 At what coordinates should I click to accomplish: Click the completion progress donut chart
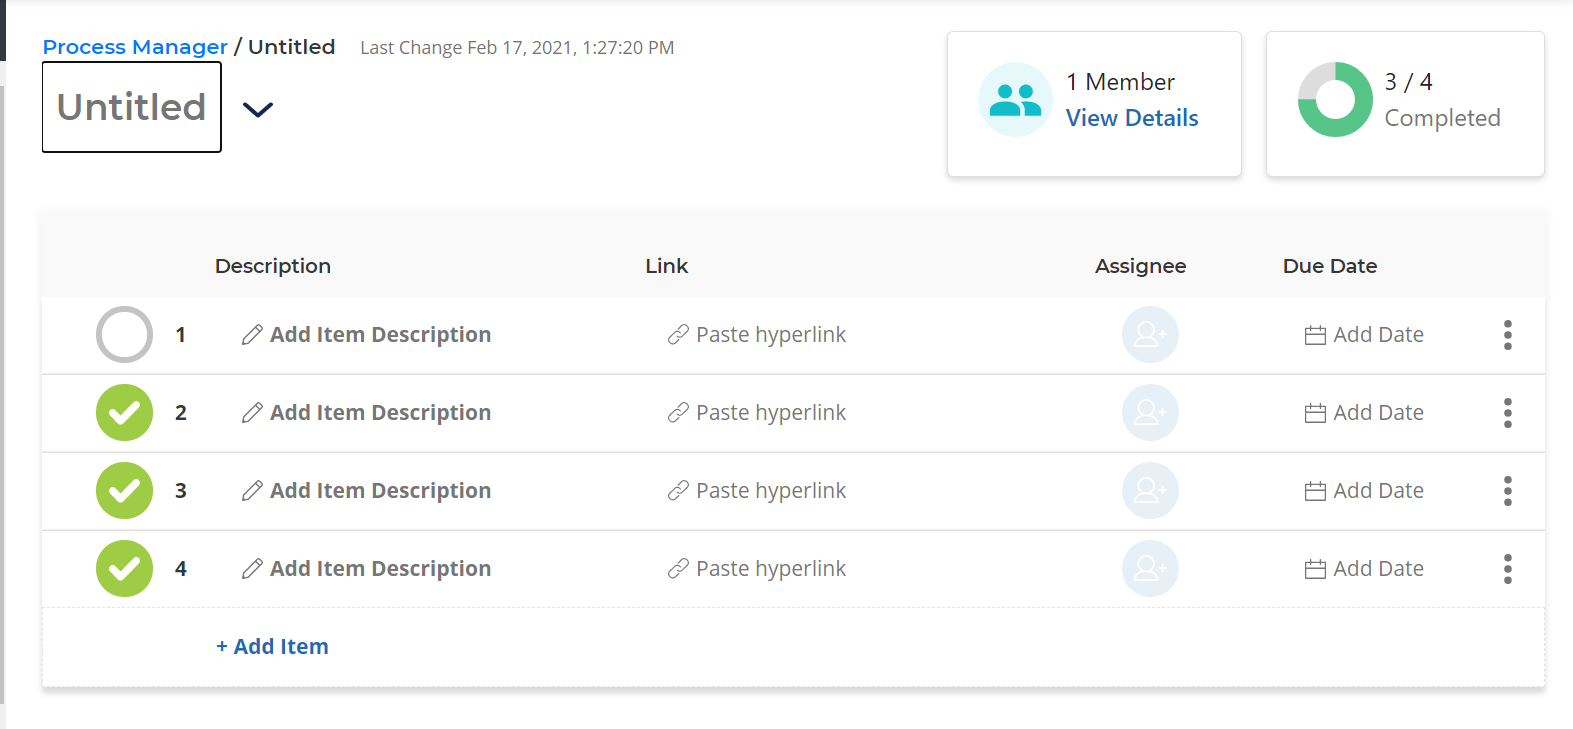1334,100
